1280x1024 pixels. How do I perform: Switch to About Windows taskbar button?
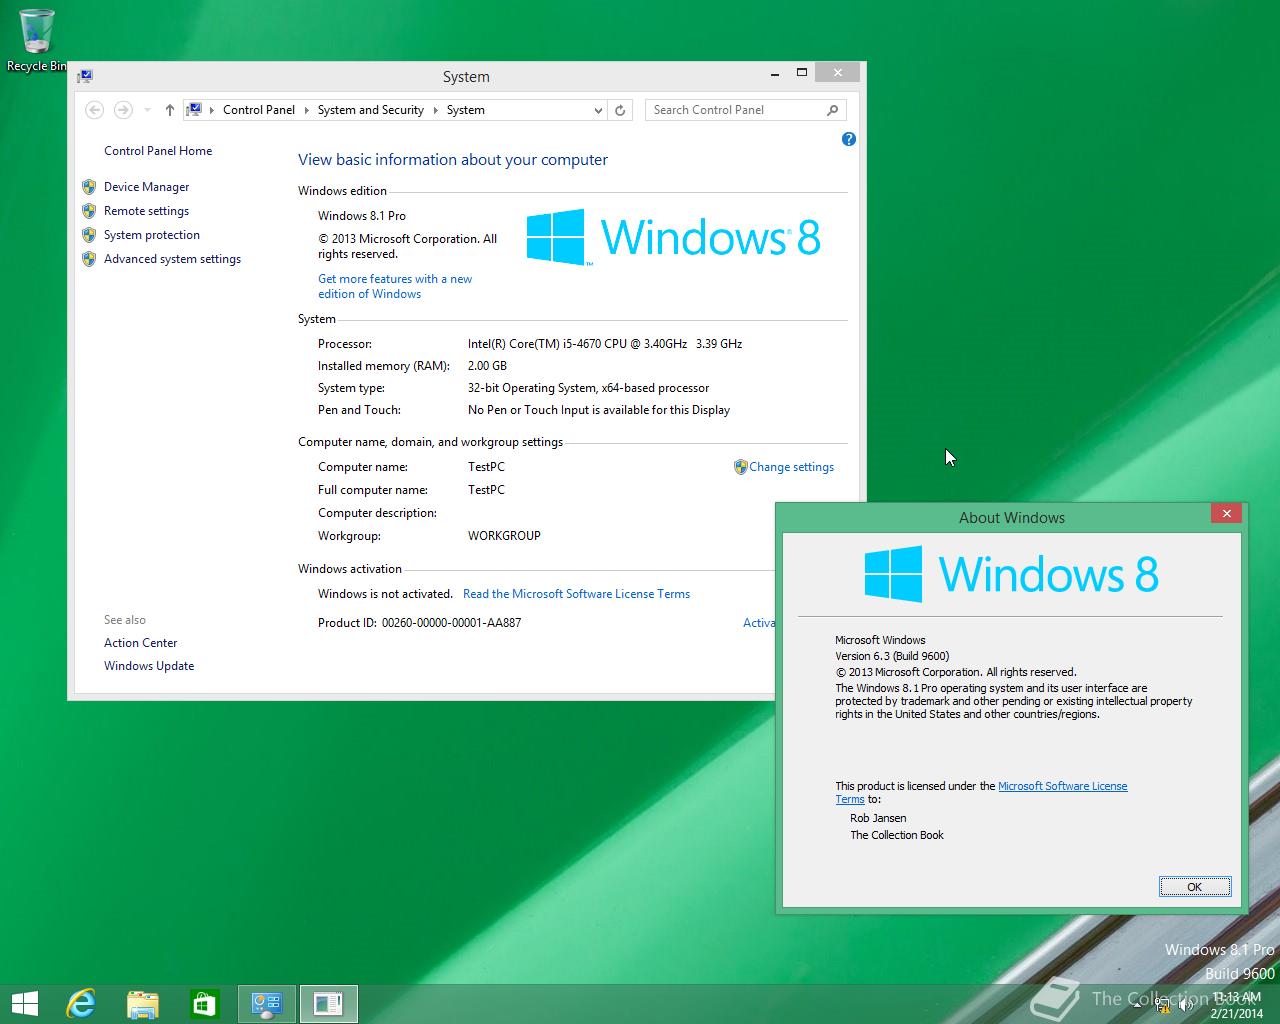(328, 1003)
